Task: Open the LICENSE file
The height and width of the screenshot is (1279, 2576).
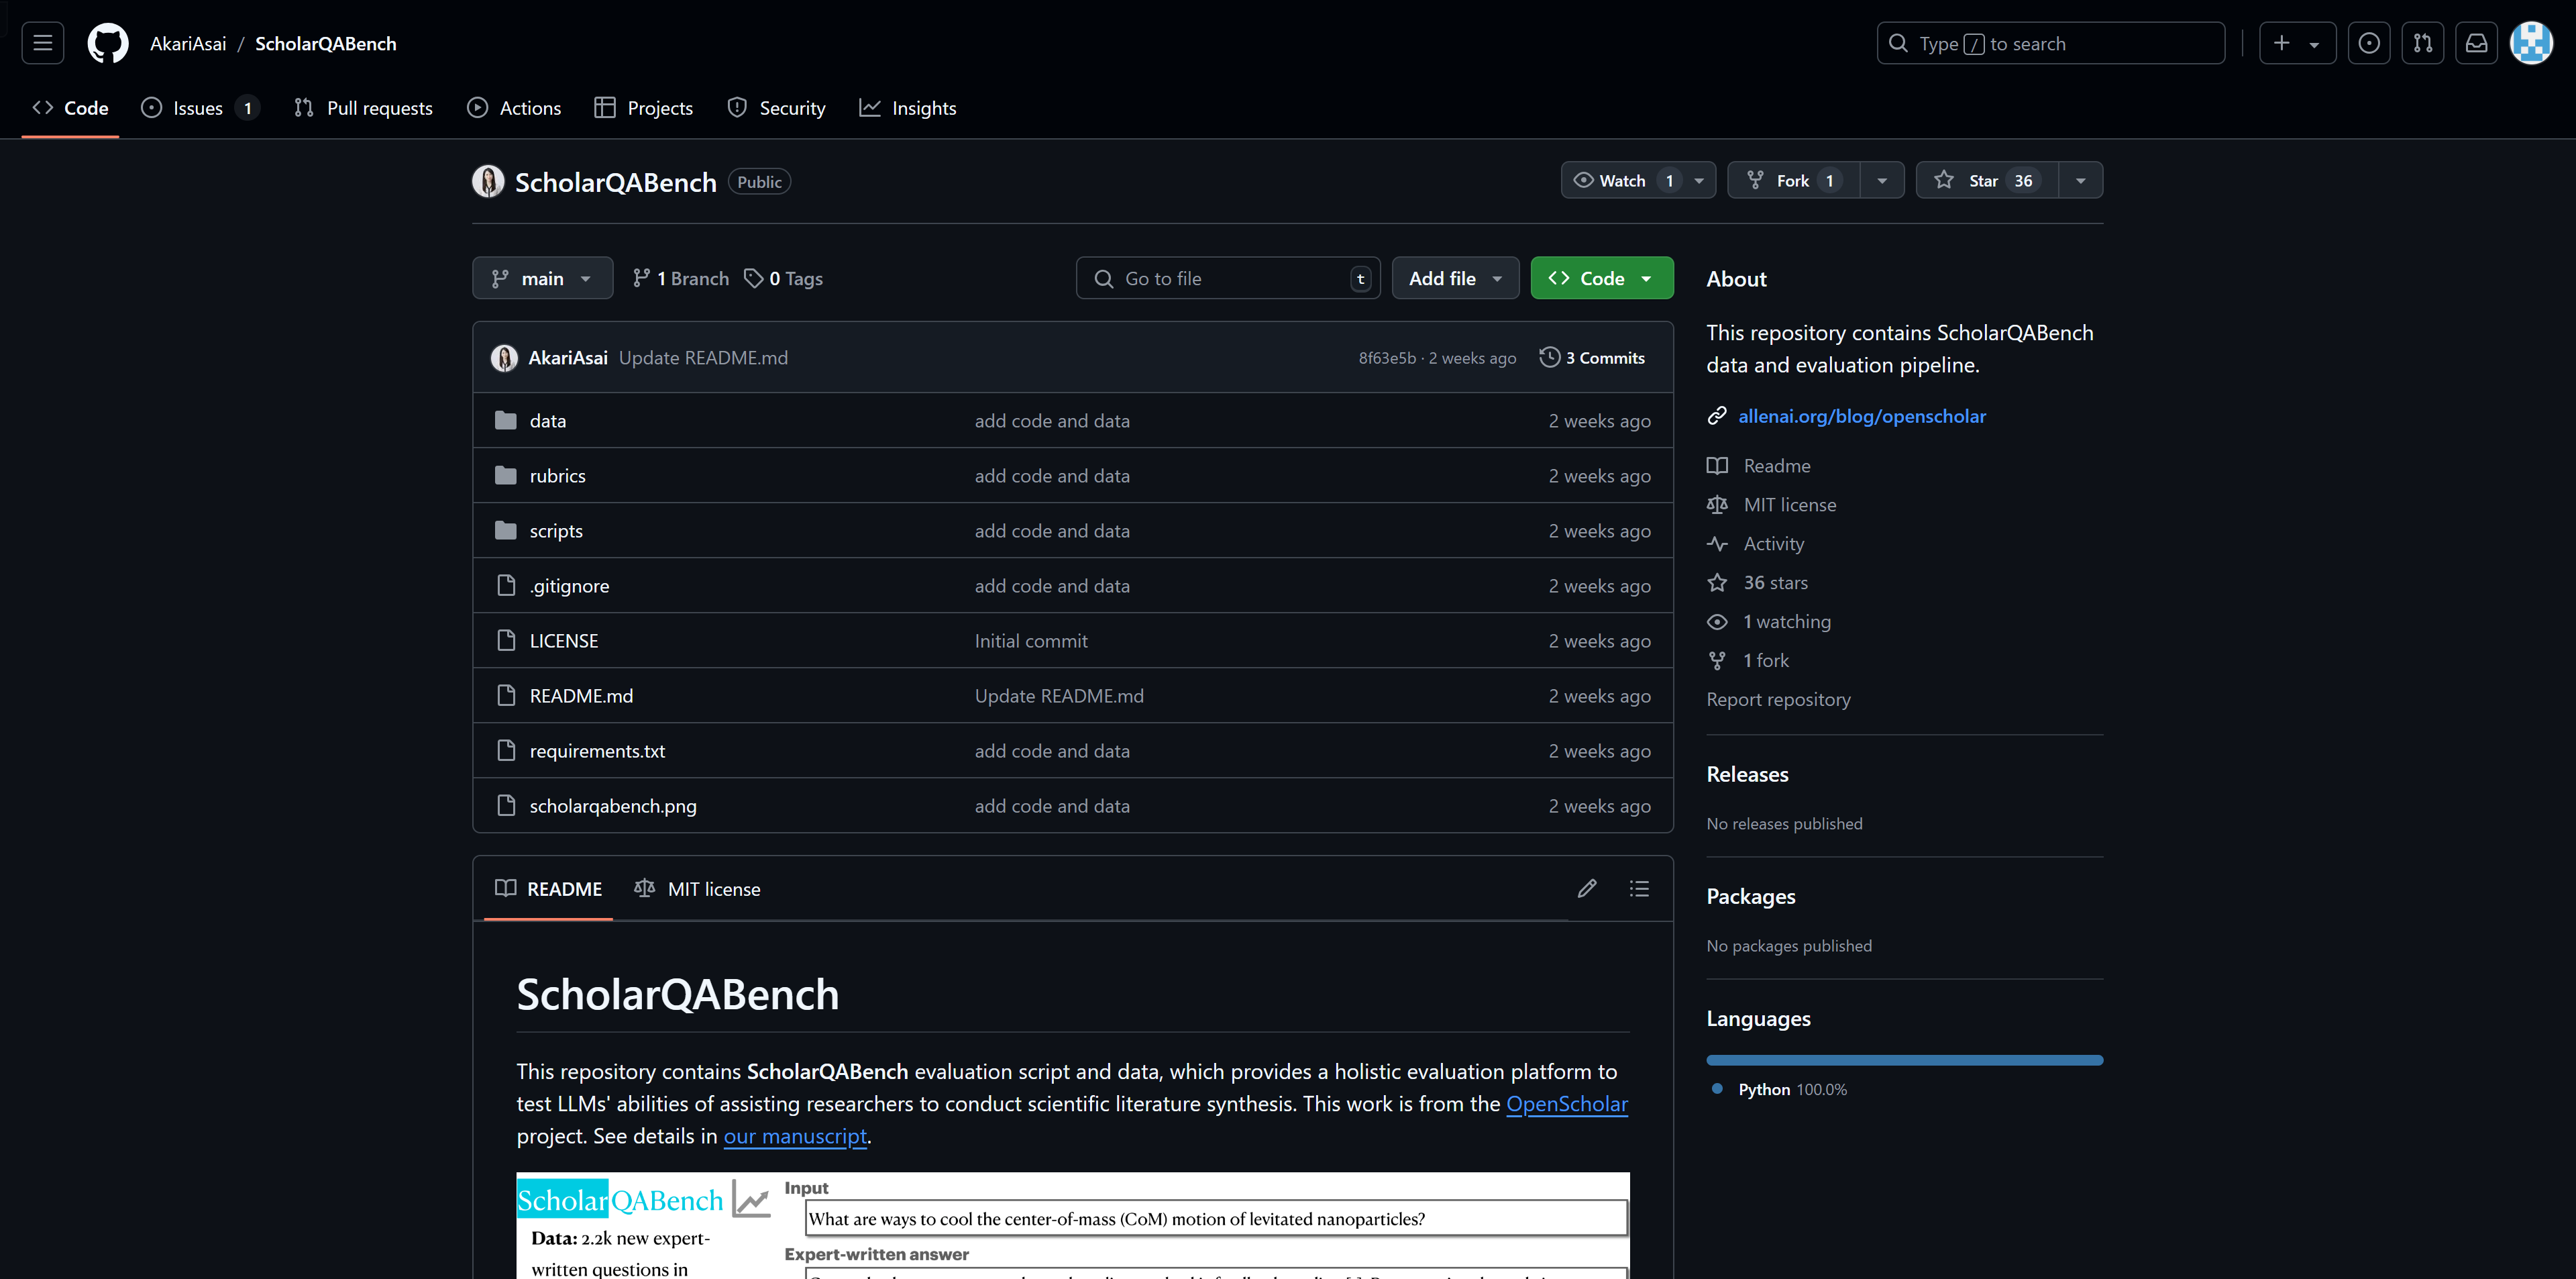Action: click(x=564, y=641)
